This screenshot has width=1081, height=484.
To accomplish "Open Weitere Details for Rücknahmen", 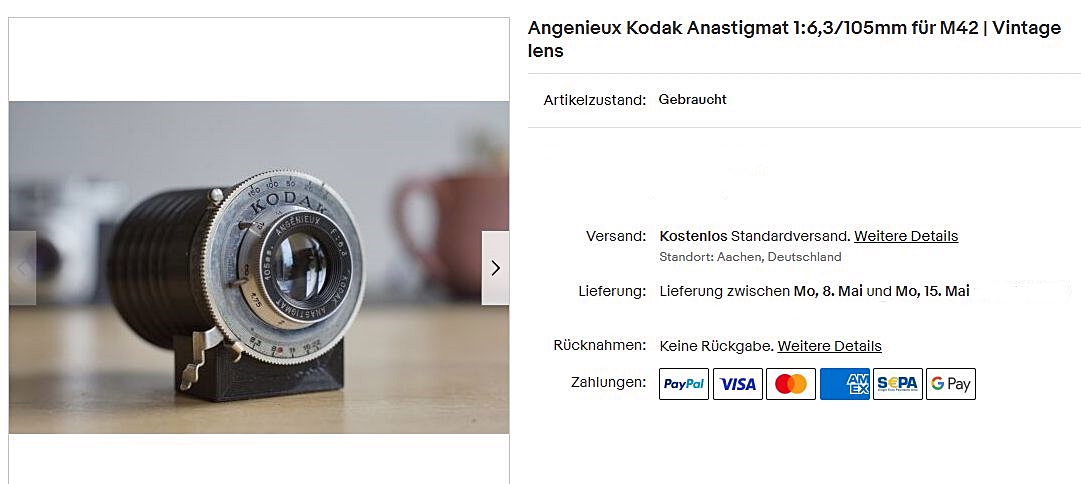I will 829,346.
